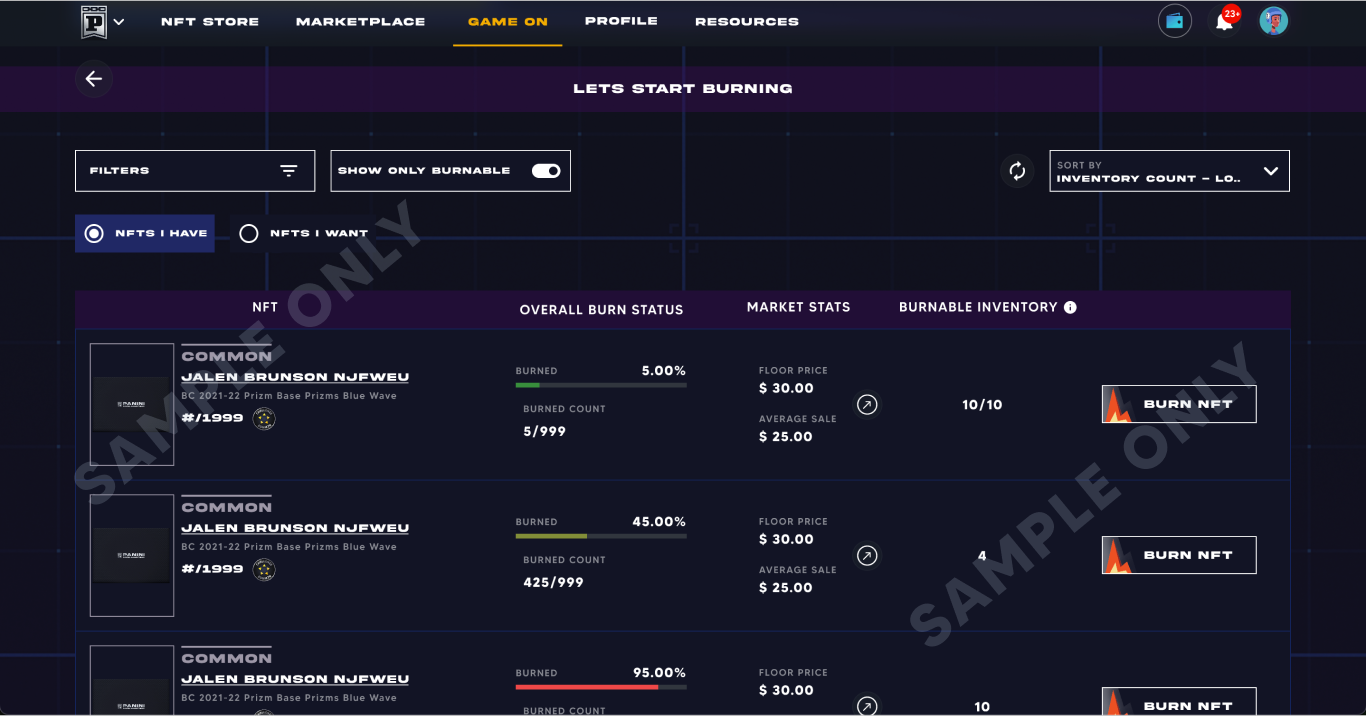Burn NFT in the inventory 4 row
This screenshot has width=1366, height=716.
[x=1179, y=555]
